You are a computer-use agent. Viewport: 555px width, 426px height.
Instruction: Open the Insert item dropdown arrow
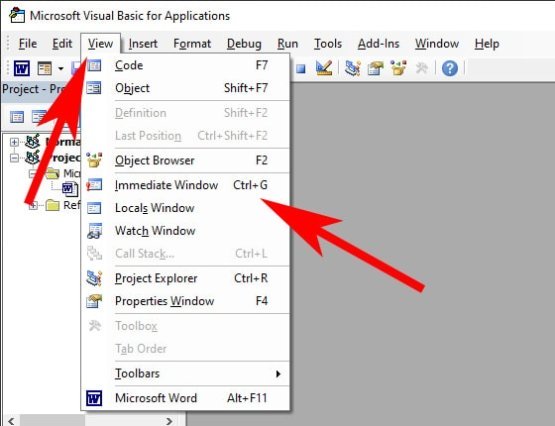[x=61, y=69]
